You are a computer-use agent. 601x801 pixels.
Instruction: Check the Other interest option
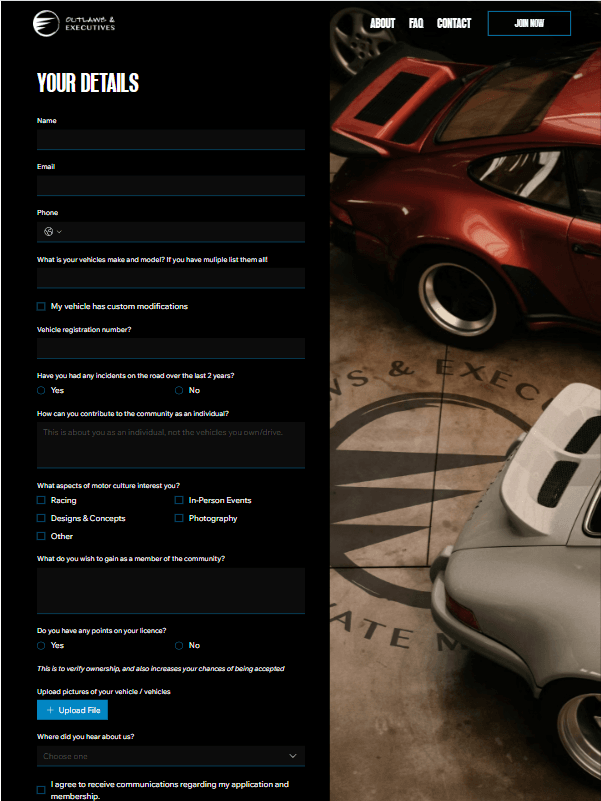coord(41,536)
